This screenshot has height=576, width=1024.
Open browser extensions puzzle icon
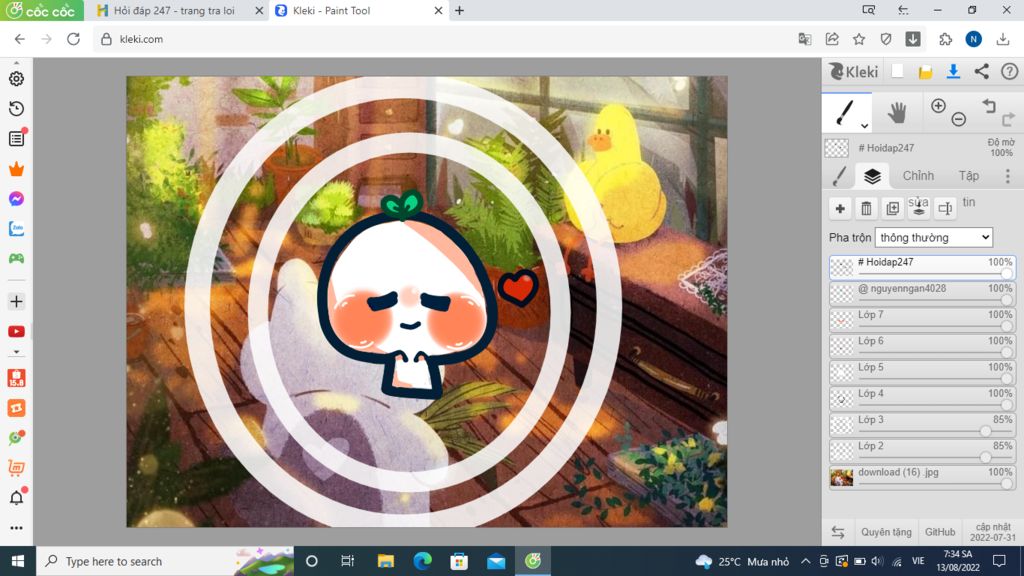(945, 39)
